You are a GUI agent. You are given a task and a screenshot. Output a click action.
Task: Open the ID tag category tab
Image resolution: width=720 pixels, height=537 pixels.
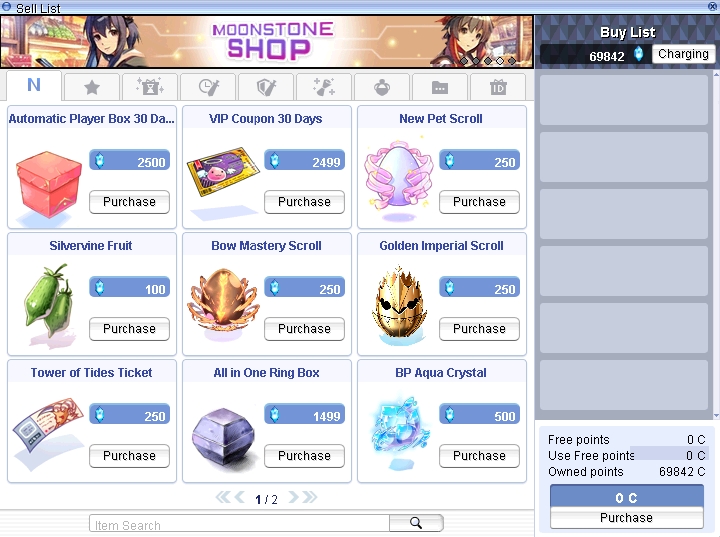click(498, 87)
